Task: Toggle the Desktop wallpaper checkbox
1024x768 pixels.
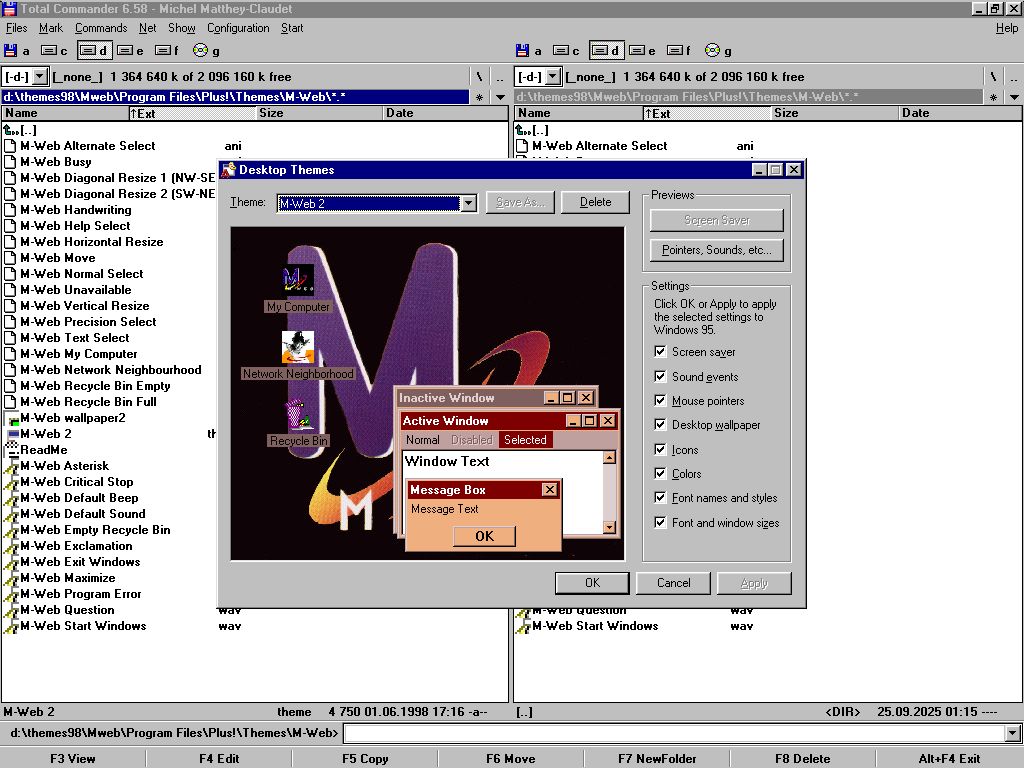Action: click(x=660, y=425)
